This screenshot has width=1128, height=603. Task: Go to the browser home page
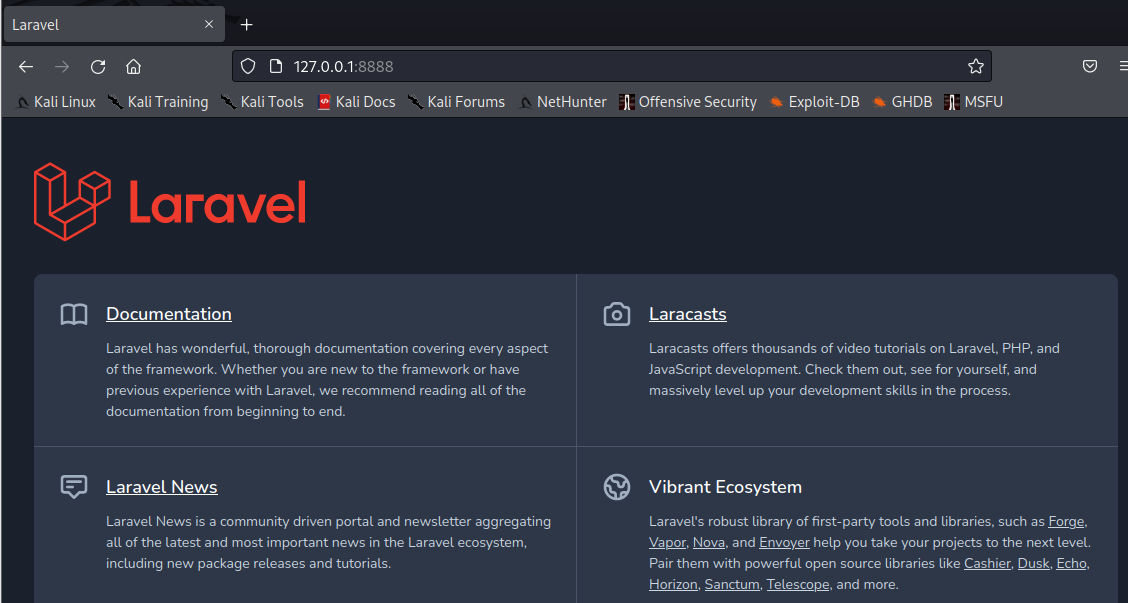click(x=133, y=67)
